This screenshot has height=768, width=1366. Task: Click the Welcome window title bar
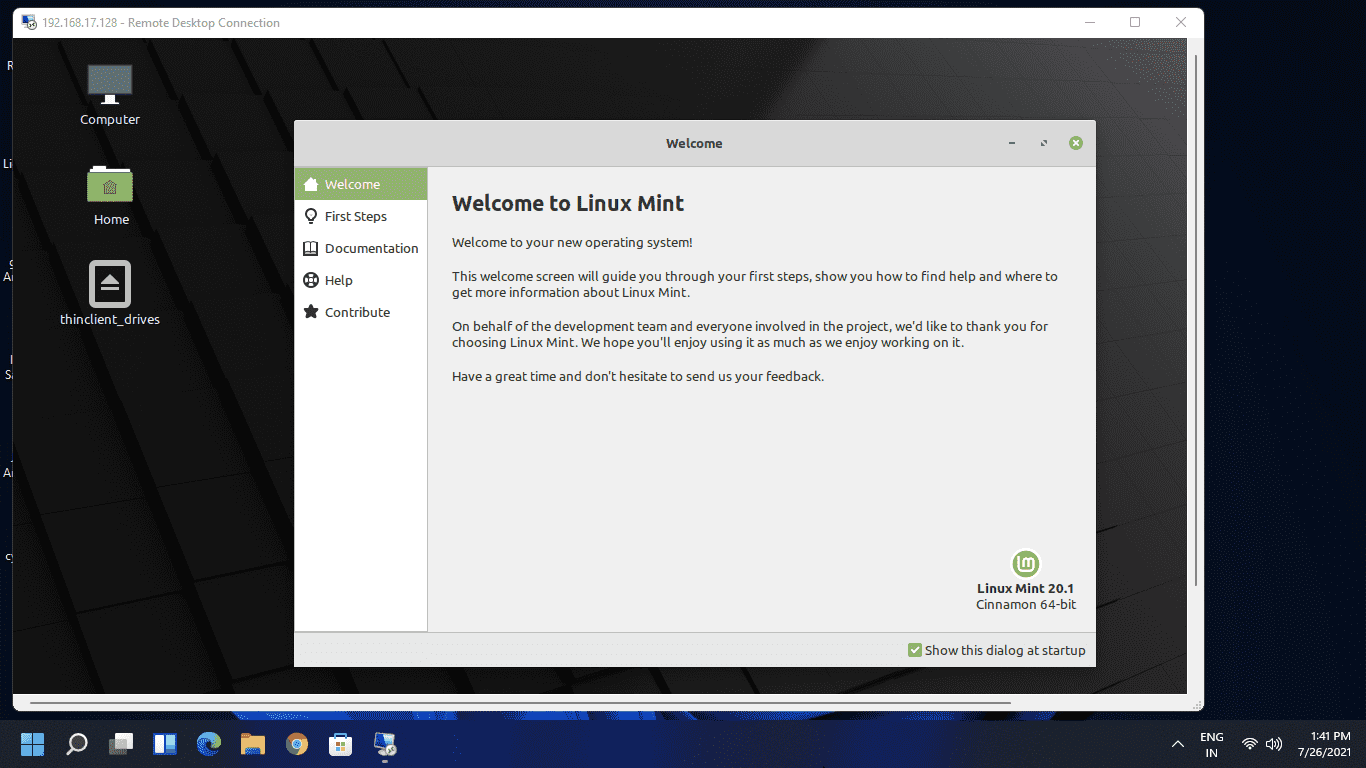pyautogui.click(x=694, y=143)
